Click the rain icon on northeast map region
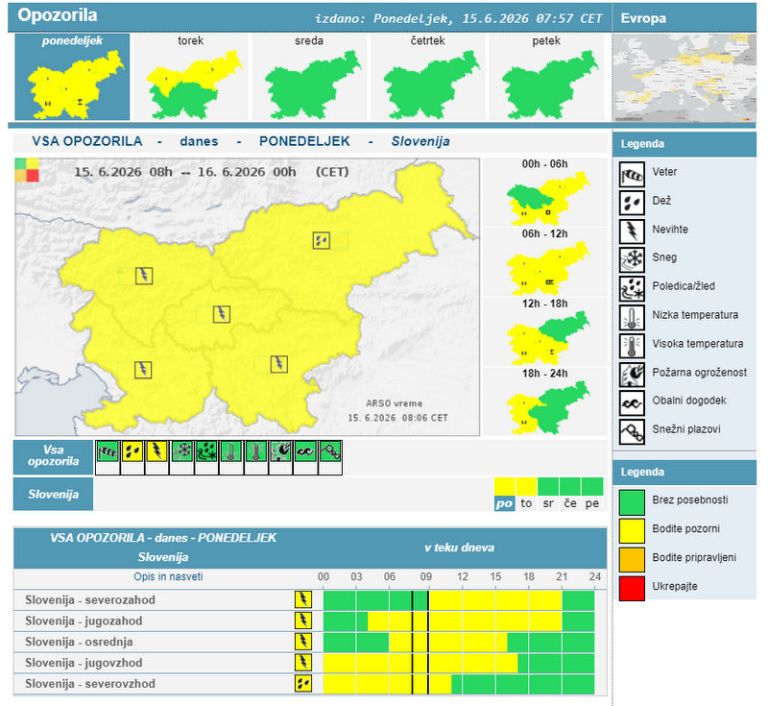Image resolution: width=768 pixels, height=706 pixels. (321, 240)
